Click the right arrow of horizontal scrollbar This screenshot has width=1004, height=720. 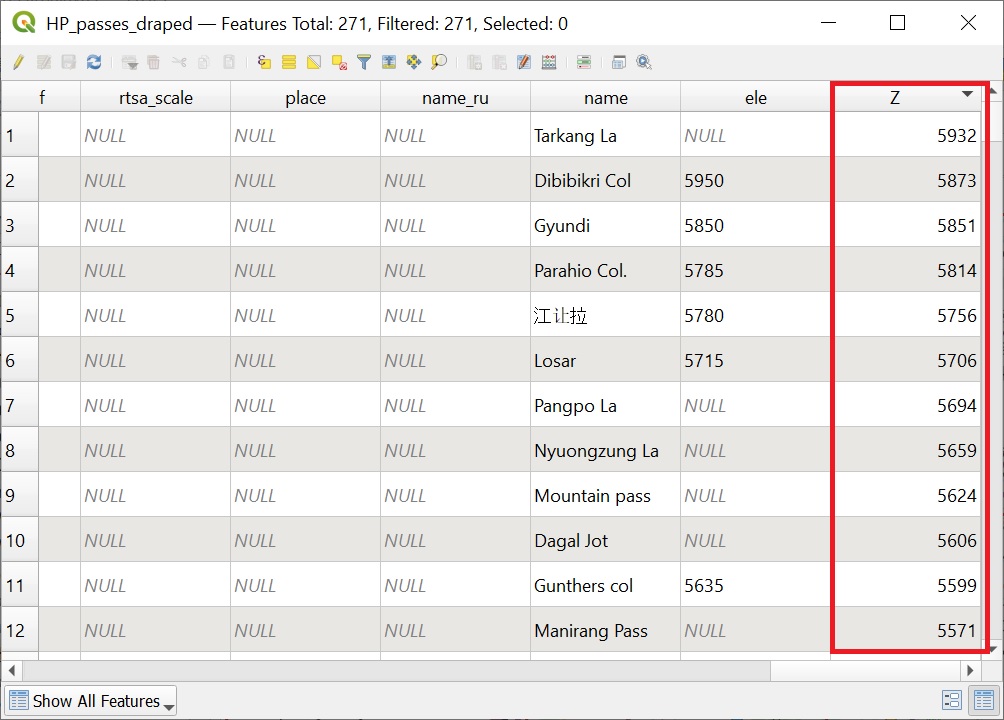[x=970, y=671]
